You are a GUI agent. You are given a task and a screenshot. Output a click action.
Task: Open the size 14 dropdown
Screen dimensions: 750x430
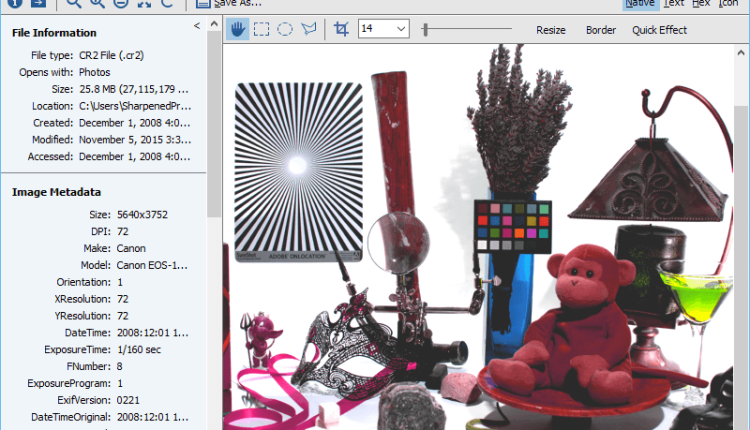(x=383, y=30)
